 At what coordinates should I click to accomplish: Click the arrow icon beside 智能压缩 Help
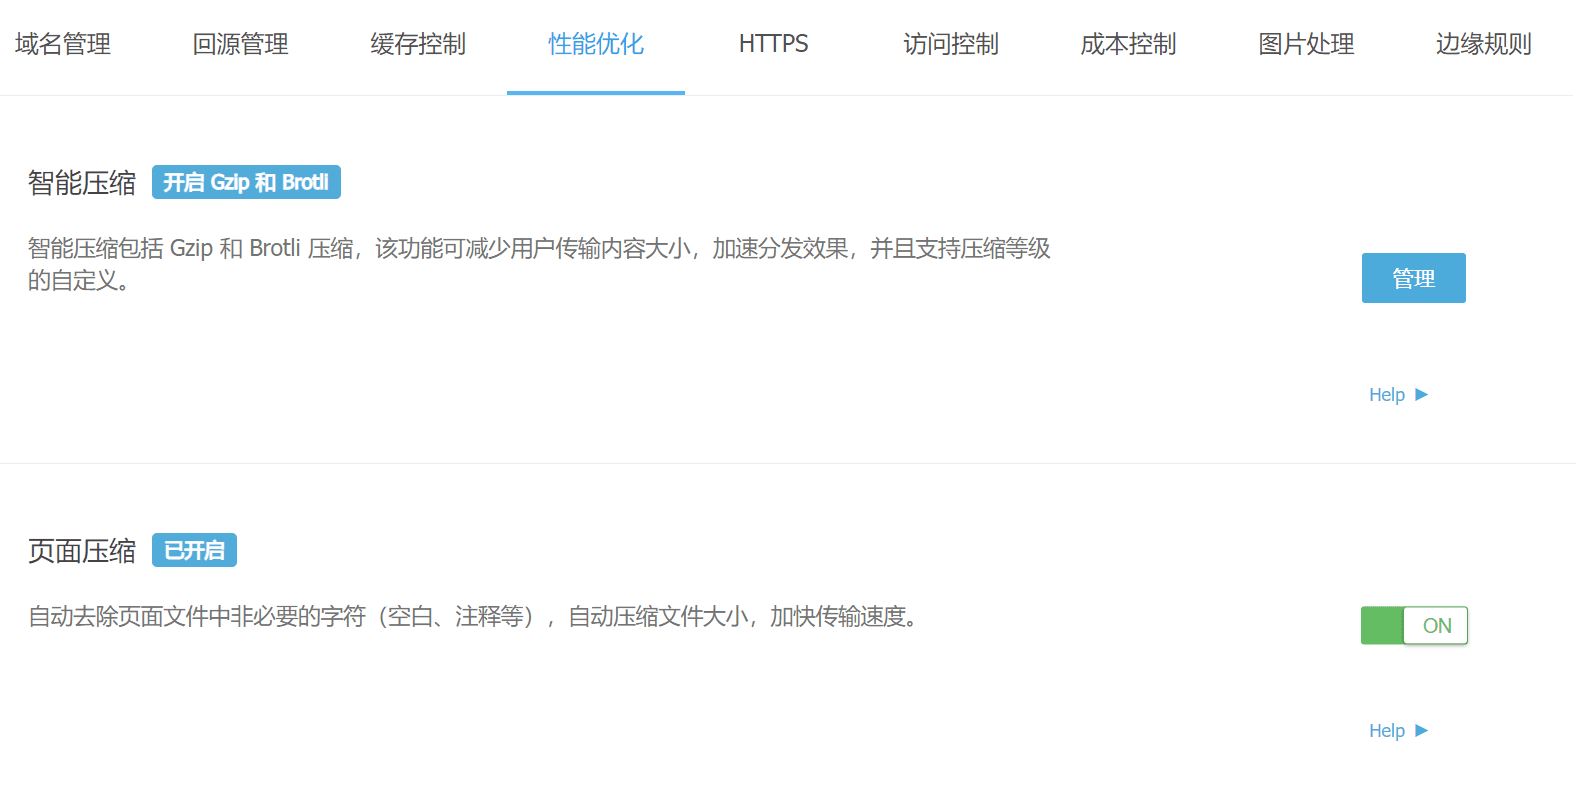tap(1421, 394)
